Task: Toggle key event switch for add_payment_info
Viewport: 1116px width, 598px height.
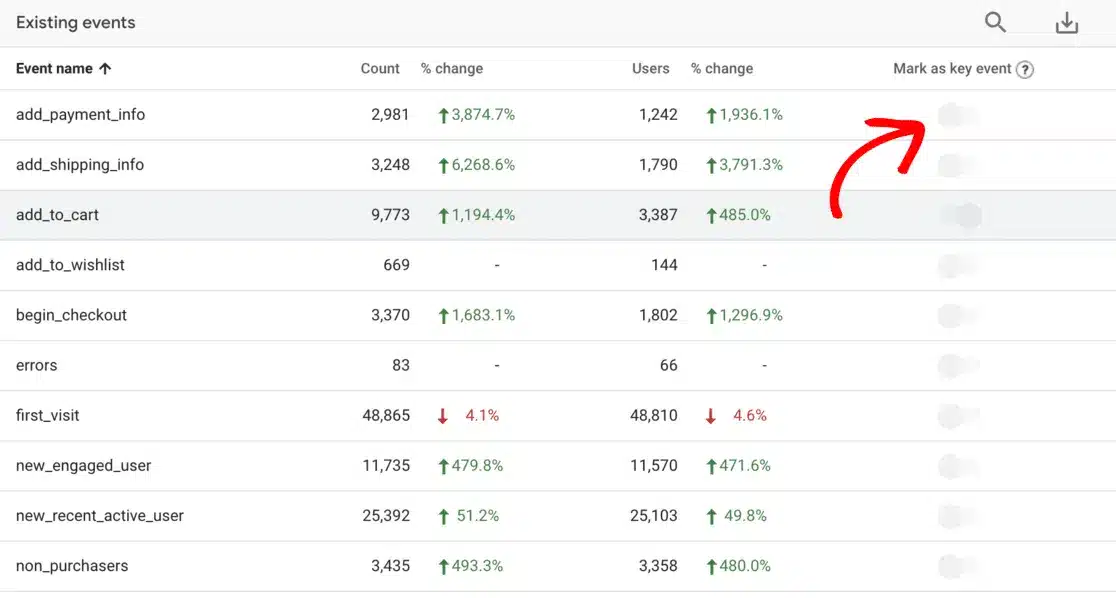Action: tap(959, 115)
